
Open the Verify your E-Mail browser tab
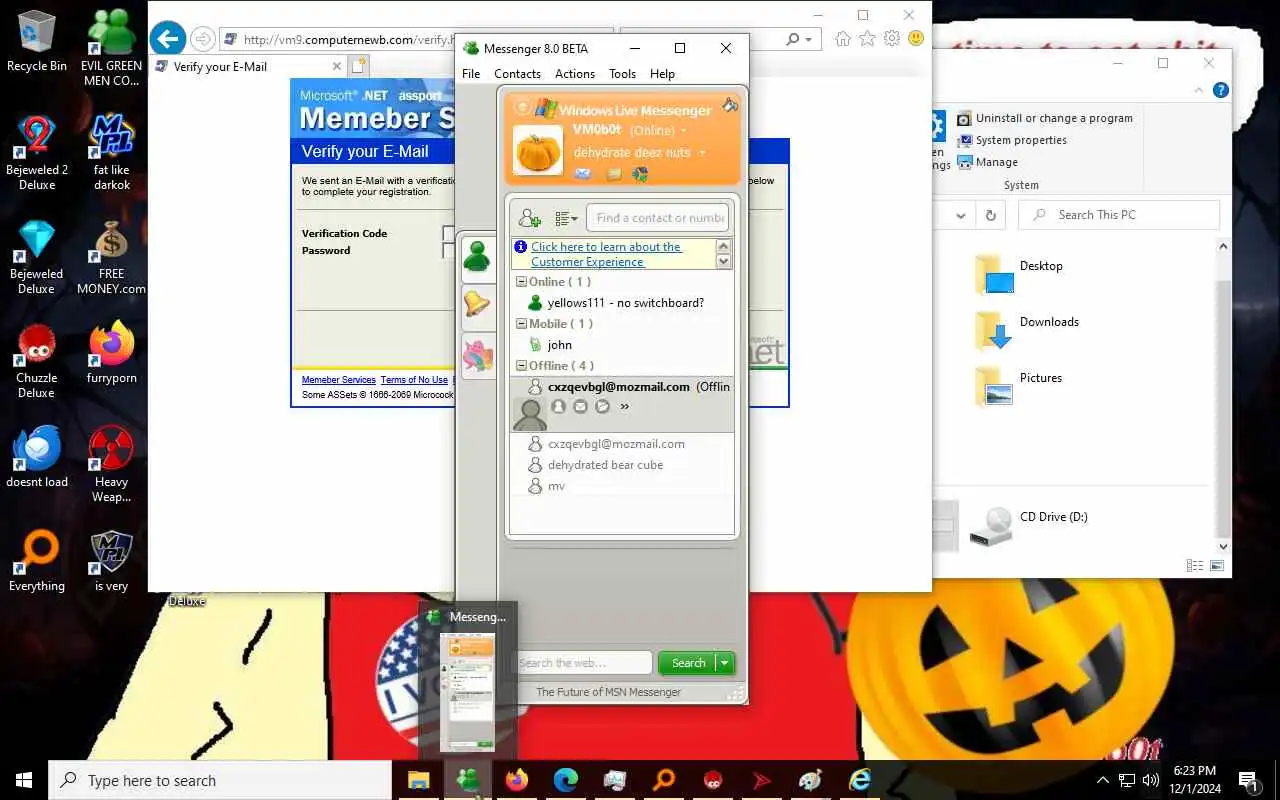(247, 67)
